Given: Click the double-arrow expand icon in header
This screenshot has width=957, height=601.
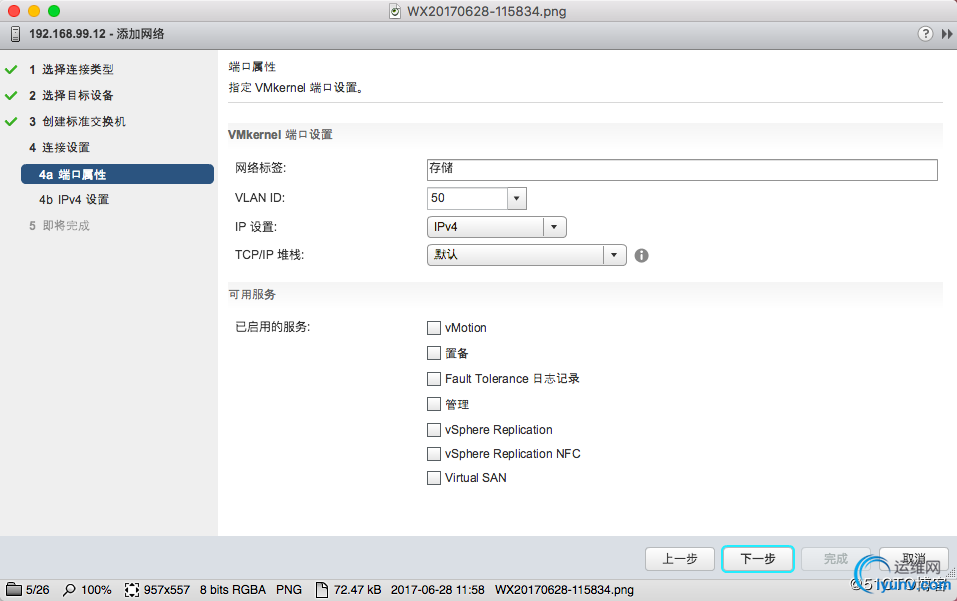Looking at the screenshot, I should coord(947,34).
